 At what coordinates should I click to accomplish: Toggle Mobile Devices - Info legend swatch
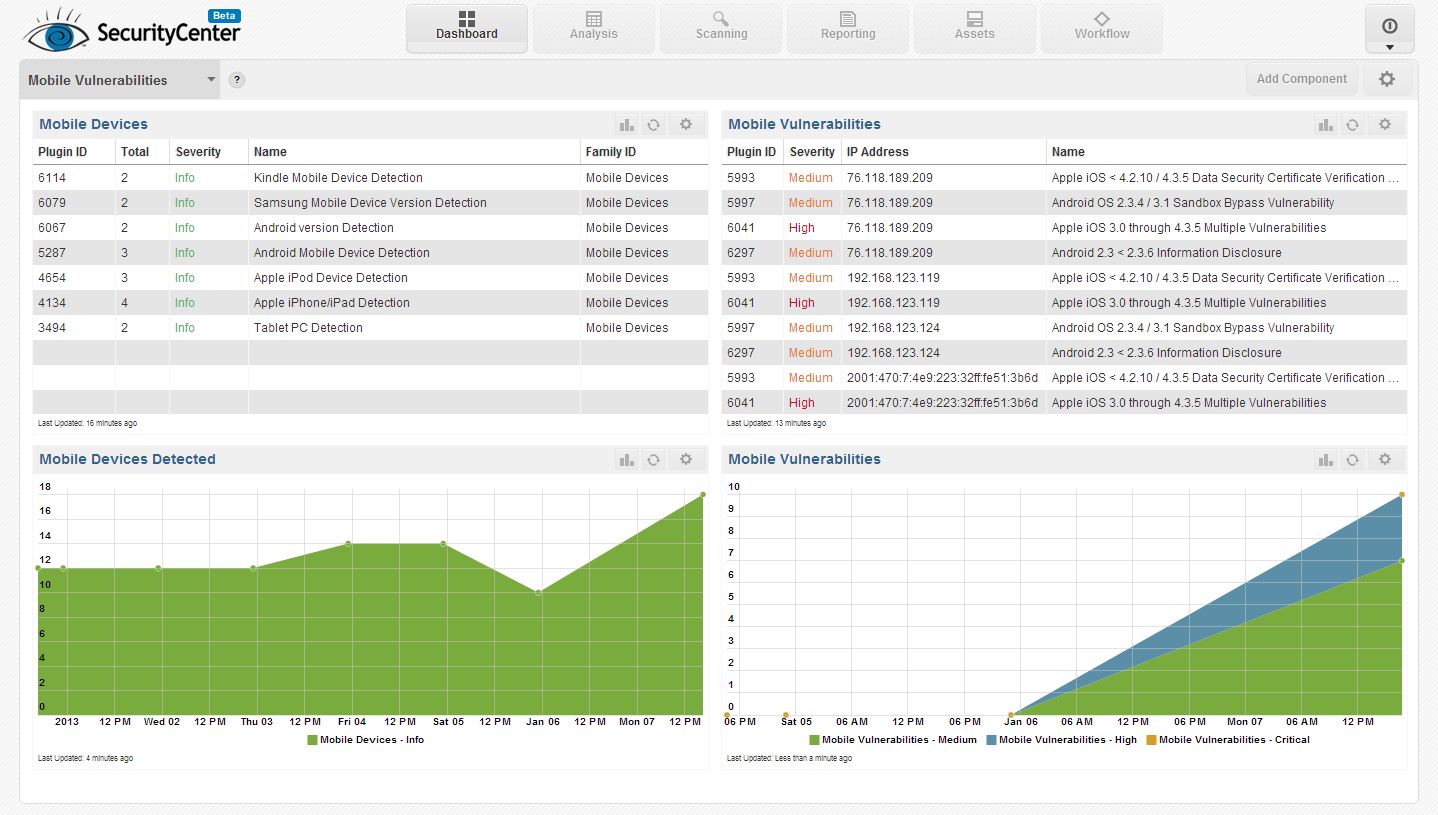pos(312,740)
